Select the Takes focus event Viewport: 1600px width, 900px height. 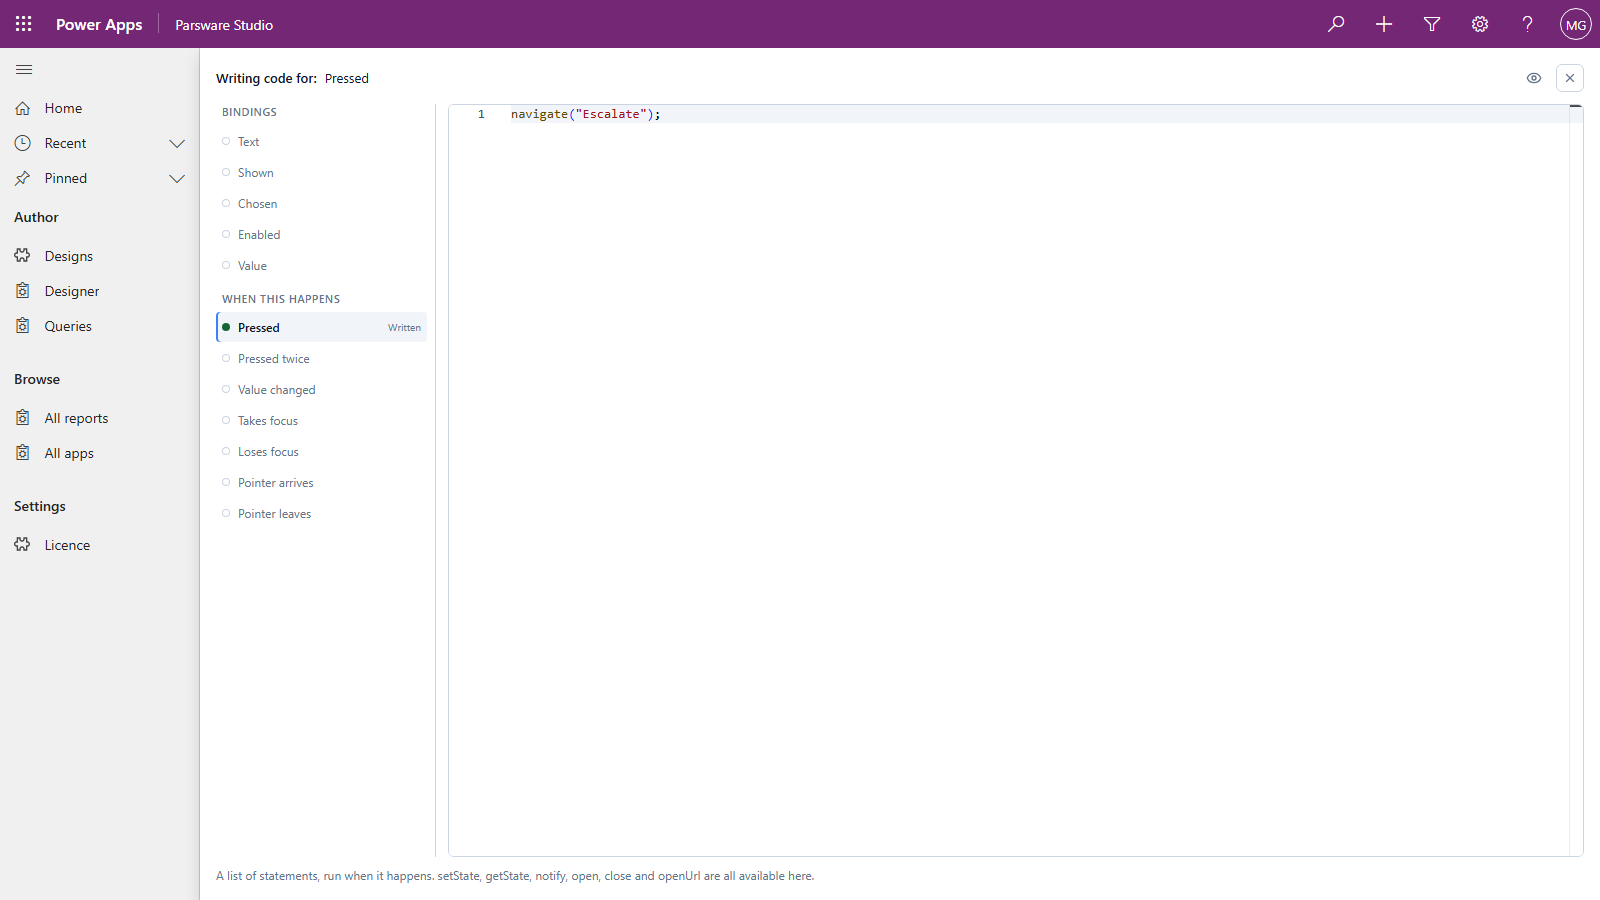(321, 421)
